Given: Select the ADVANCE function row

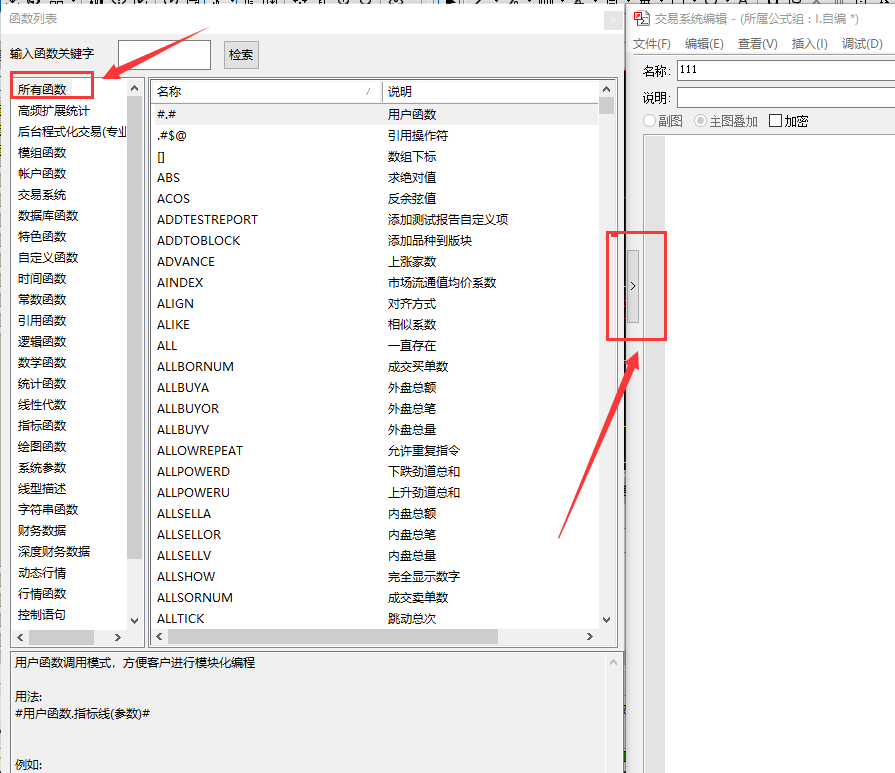Looking at the screenshot, I should pyautogui.click(x=375, y=261).
